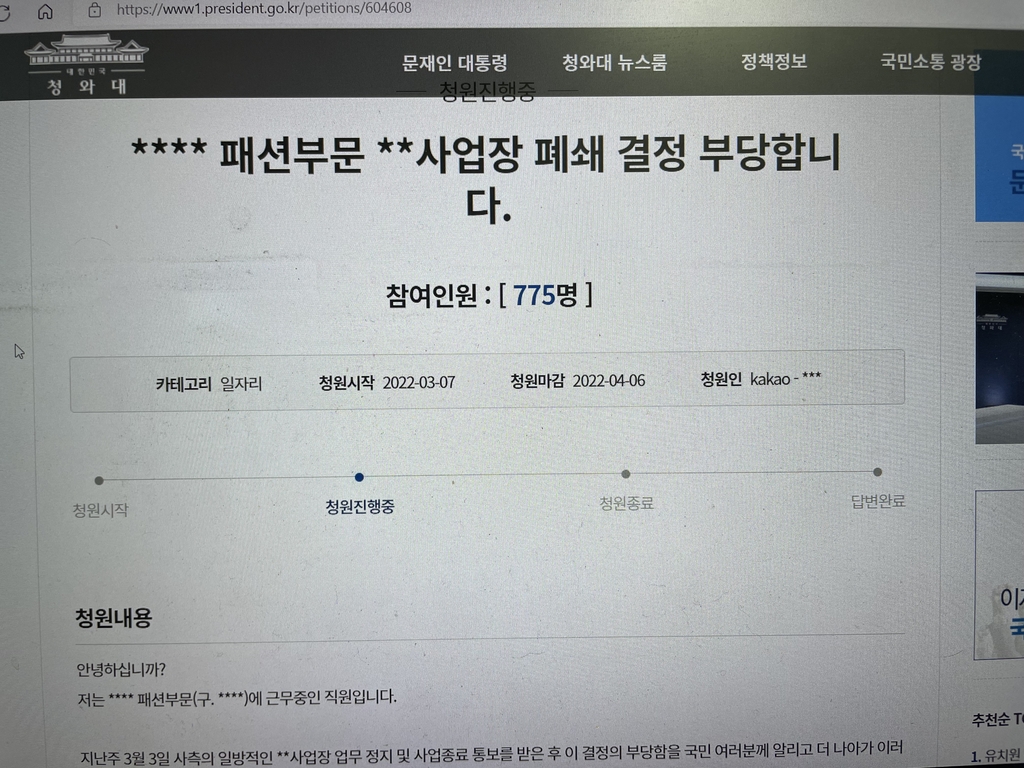
Task: Open the 청와대 뉴스룸 menu
Action: [614, 63]
